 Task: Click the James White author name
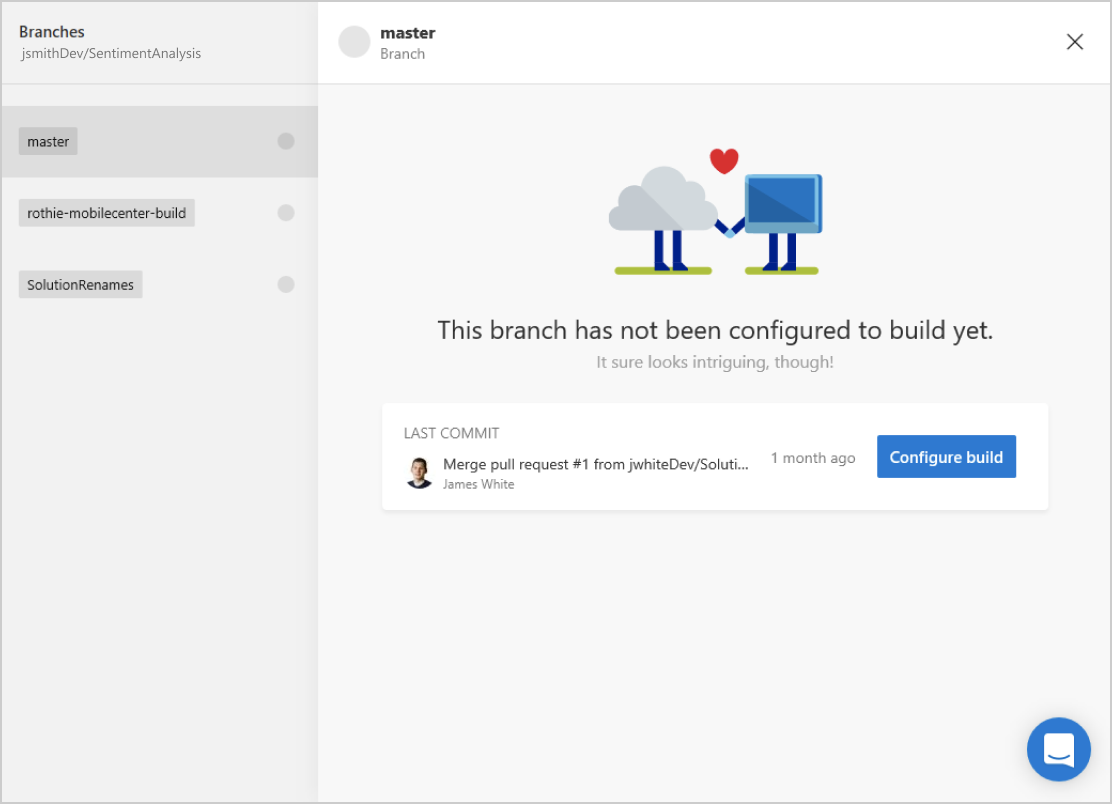coord(479,484)
